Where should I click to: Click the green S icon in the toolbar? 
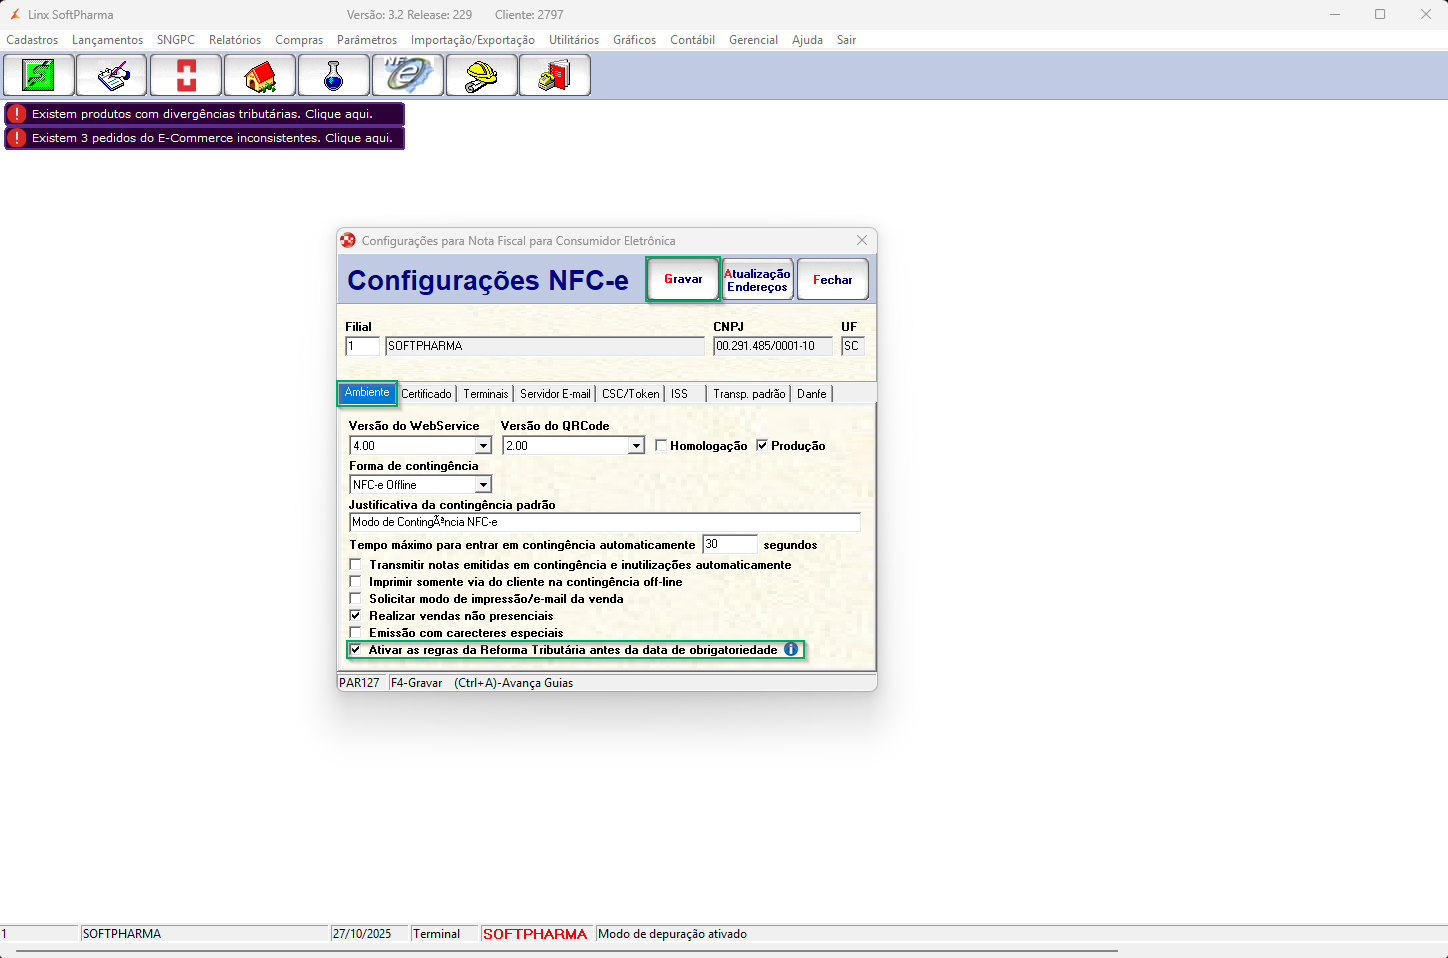pyautogui.click(x=38, y=75)
